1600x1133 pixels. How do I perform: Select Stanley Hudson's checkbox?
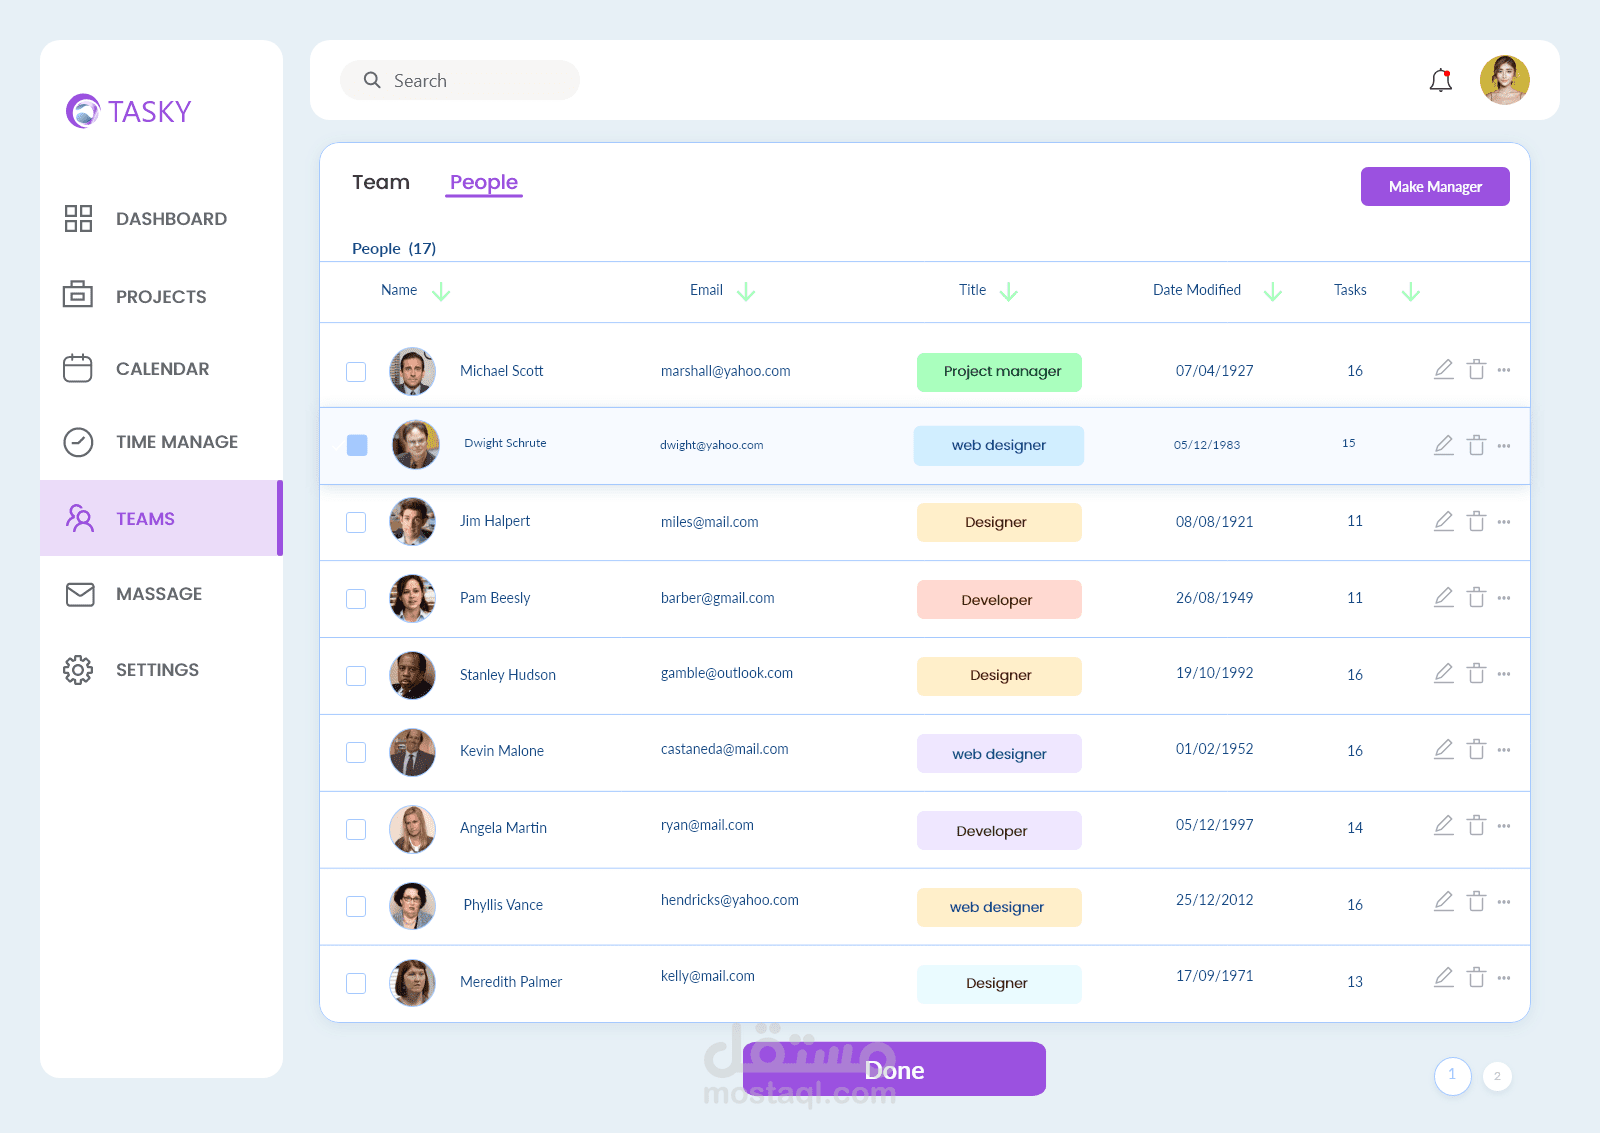pyautogui.click(x=356, y=676)
